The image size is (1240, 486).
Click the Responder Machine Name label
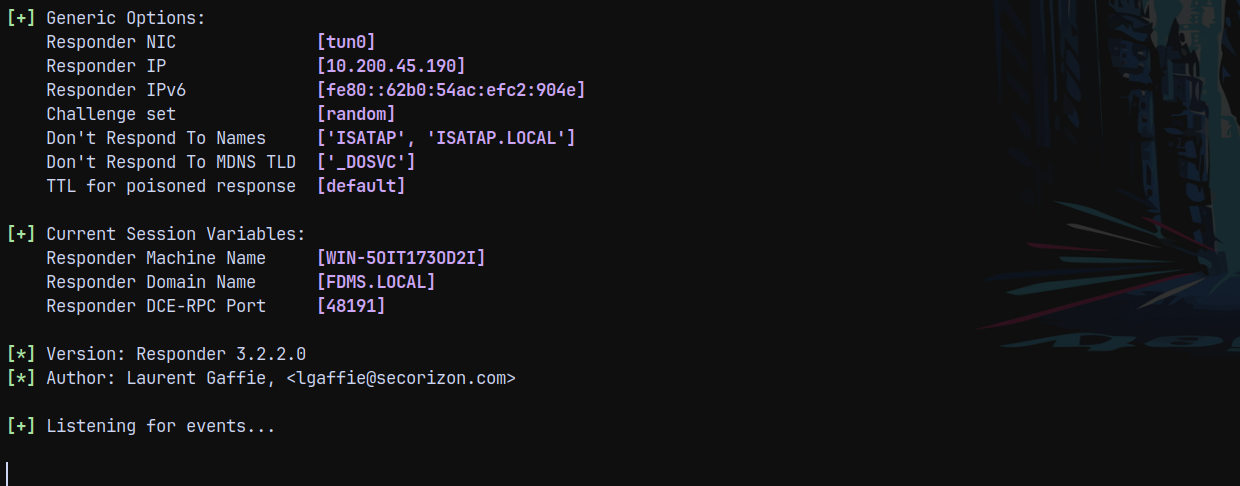coord(151,258)
